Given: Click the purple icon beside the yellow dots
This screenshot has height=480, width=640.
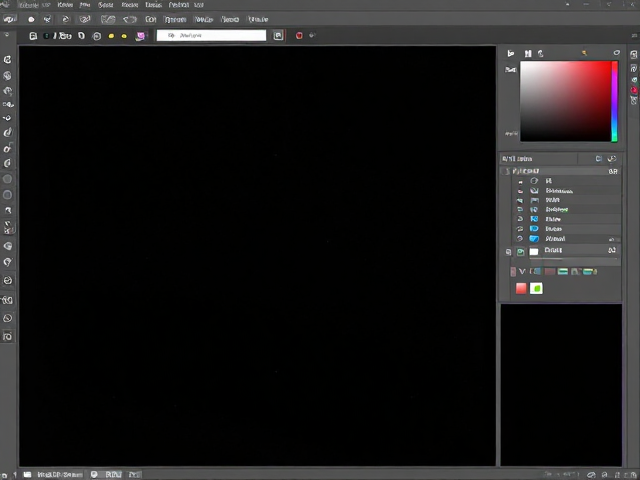Looking at the screenshot, I should (x=141, y=36).
